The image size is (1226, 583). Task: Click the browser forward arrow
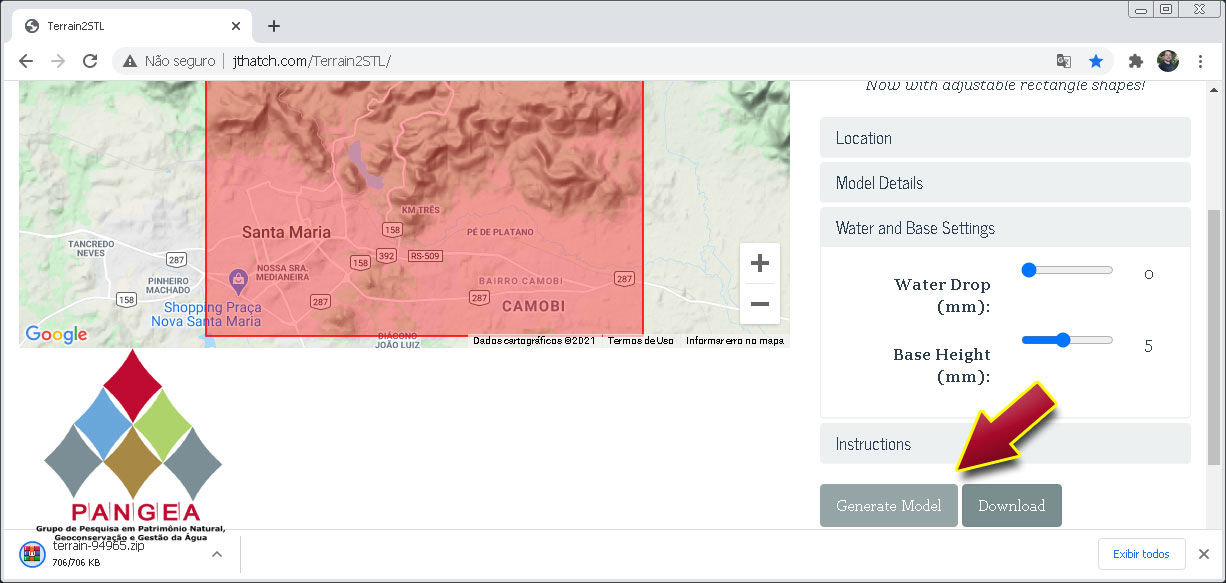tap(58, 61)
